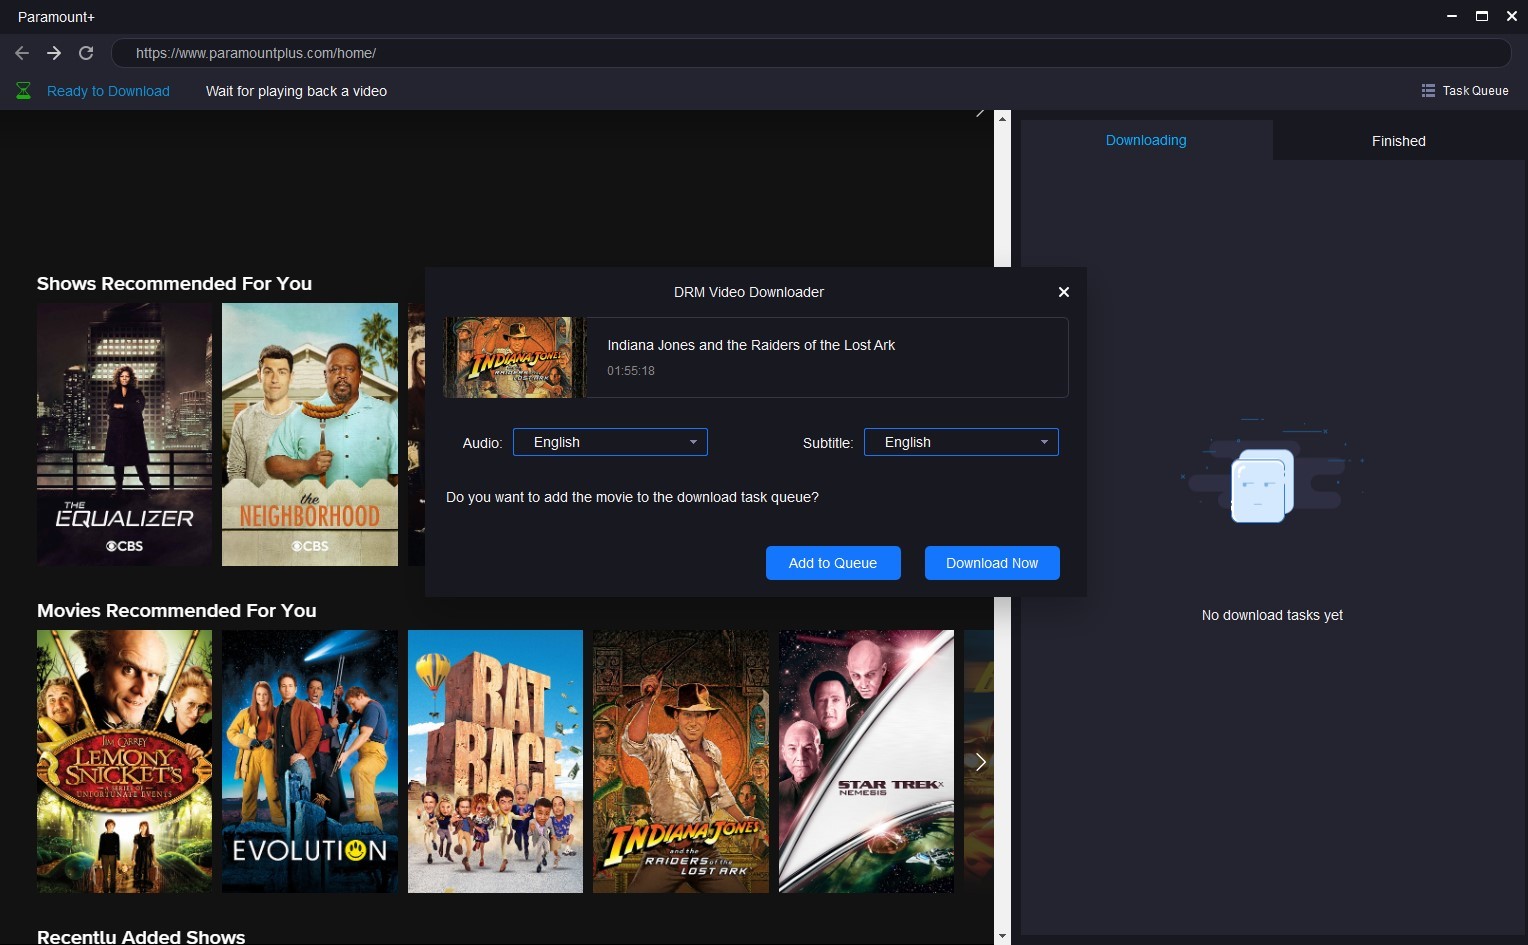This screenshot has height=945, width=1528.
Task: Expand the Subtitle language dropdown
Action: point(961,442)
